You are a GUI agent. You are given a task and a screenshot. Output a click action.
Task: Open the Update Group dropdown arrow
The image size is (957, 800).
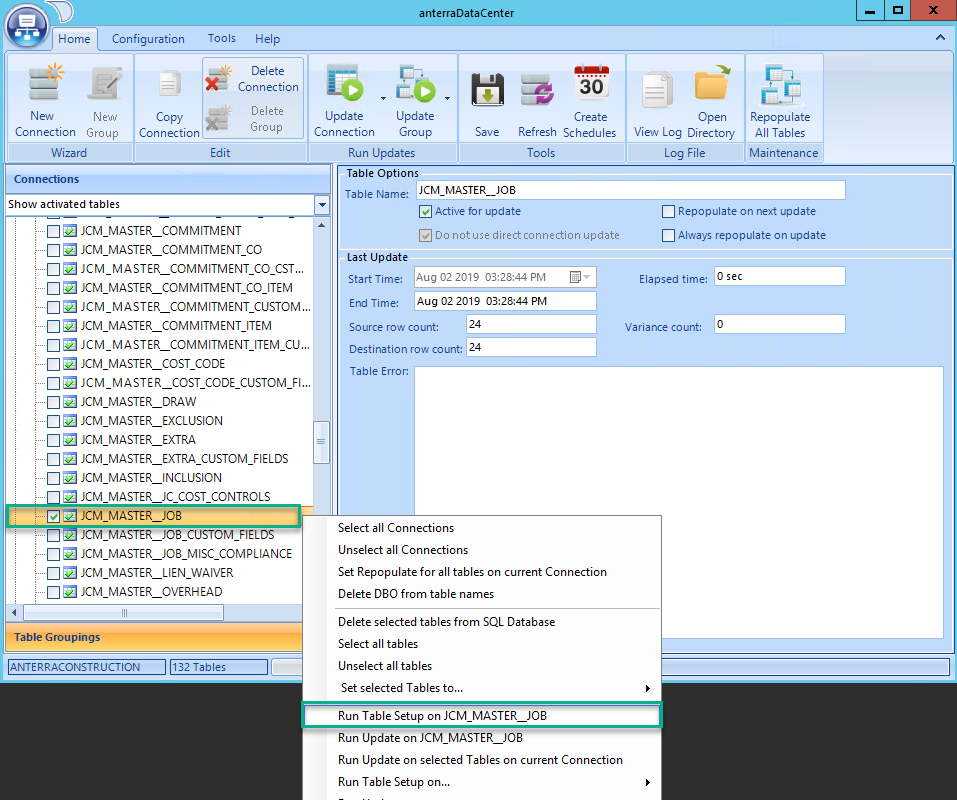pos(447,98)
